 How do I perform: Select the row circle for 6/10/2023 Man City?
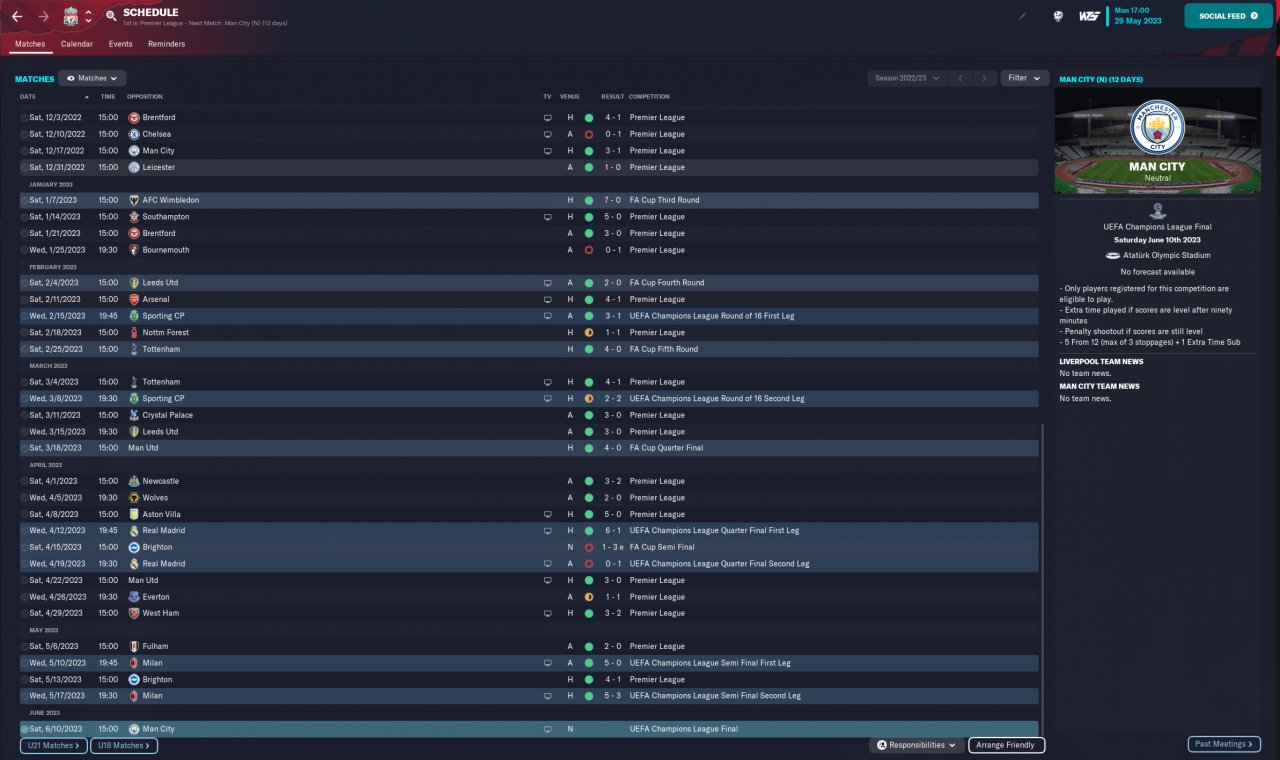click(x=24, y=729)
